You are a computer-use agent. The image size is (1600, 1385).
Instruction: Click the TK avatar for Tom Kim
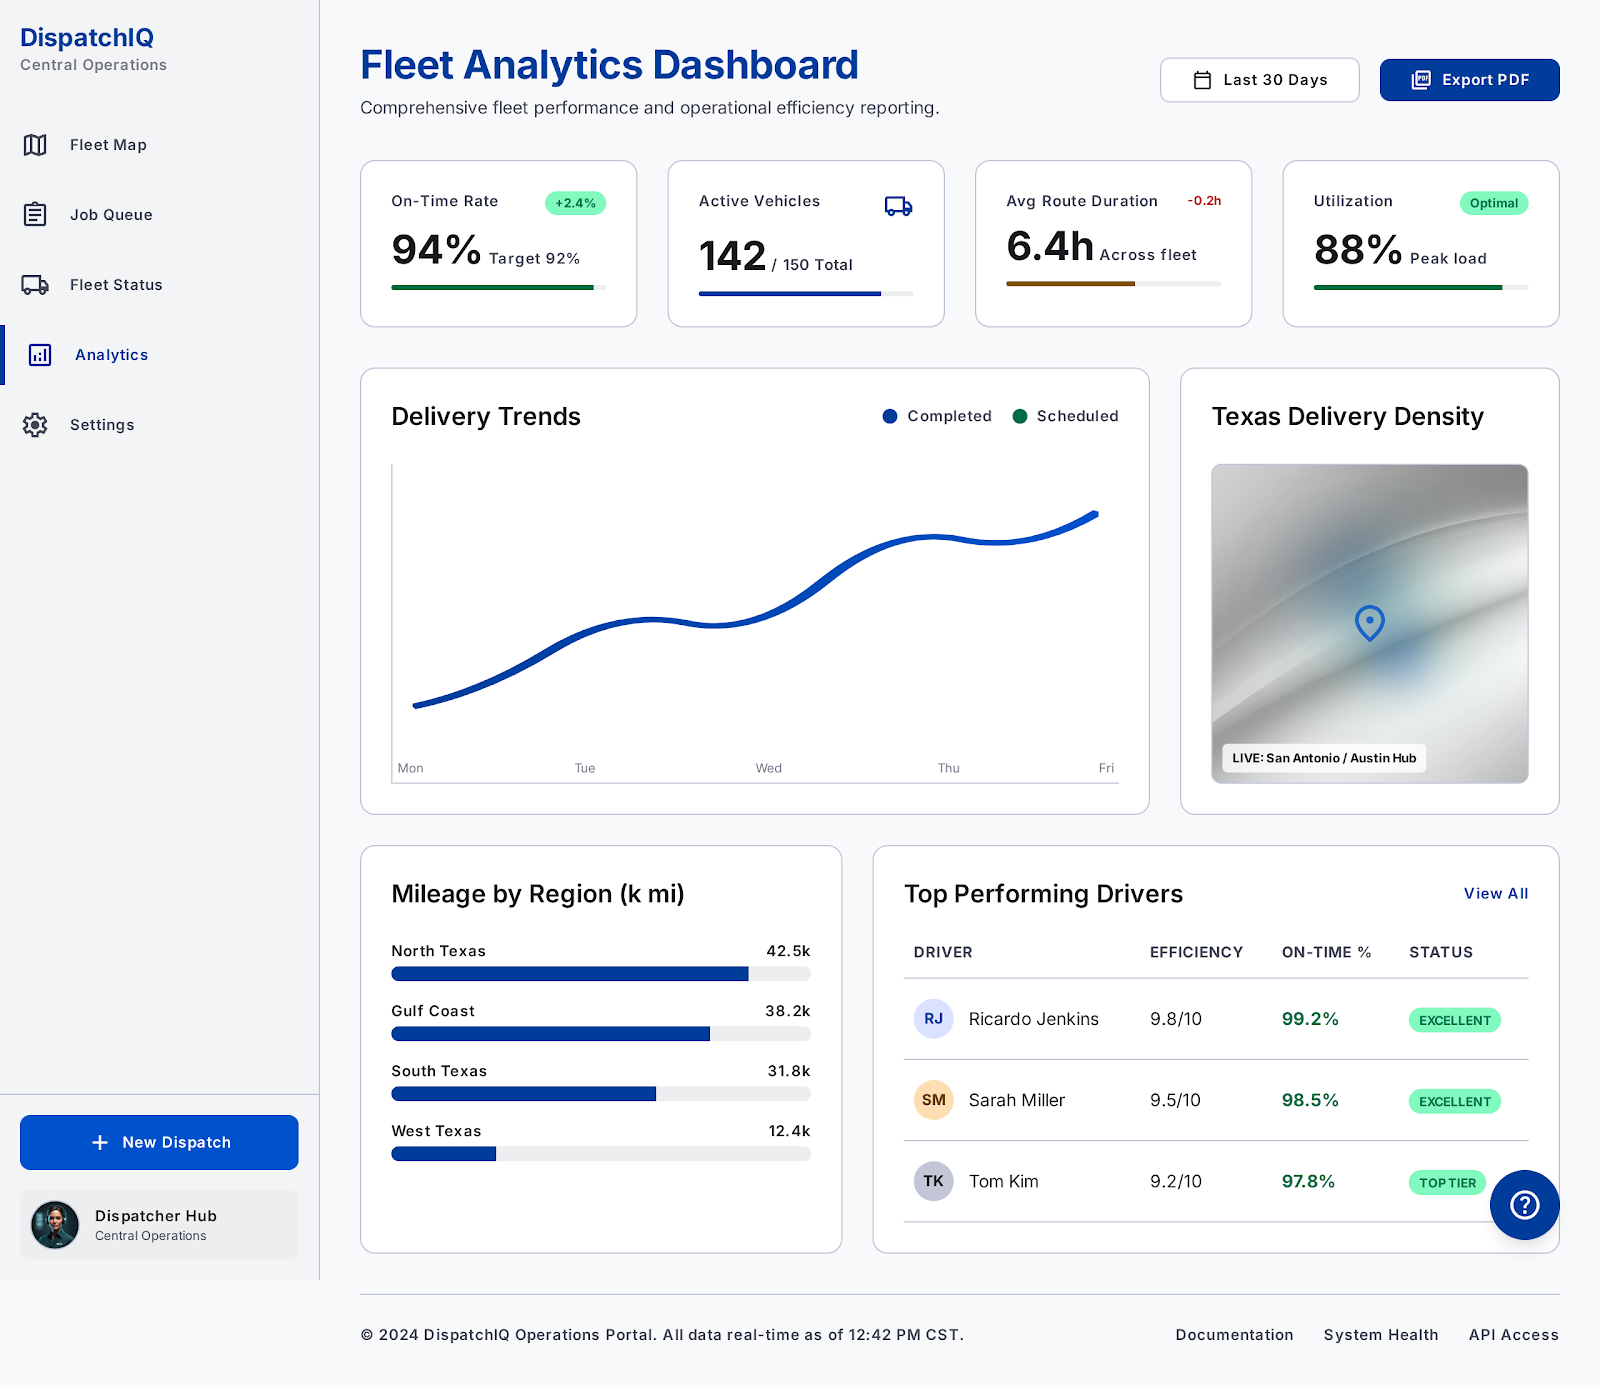[x=934, y=1181]
